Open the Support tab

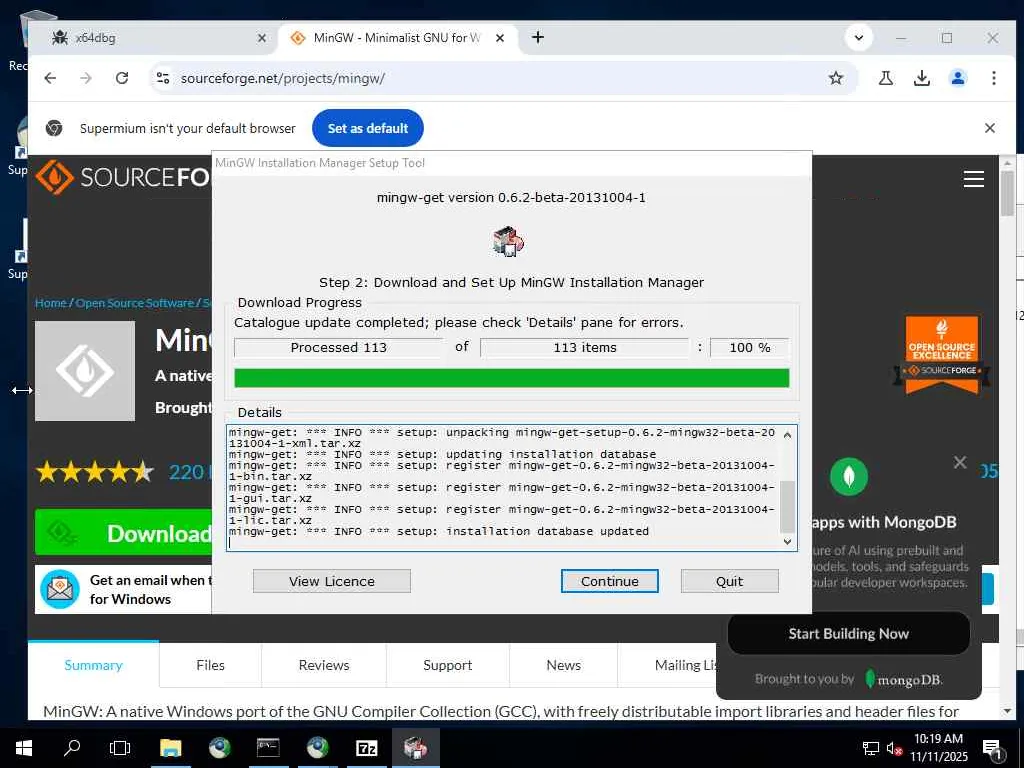coord(447,665)
